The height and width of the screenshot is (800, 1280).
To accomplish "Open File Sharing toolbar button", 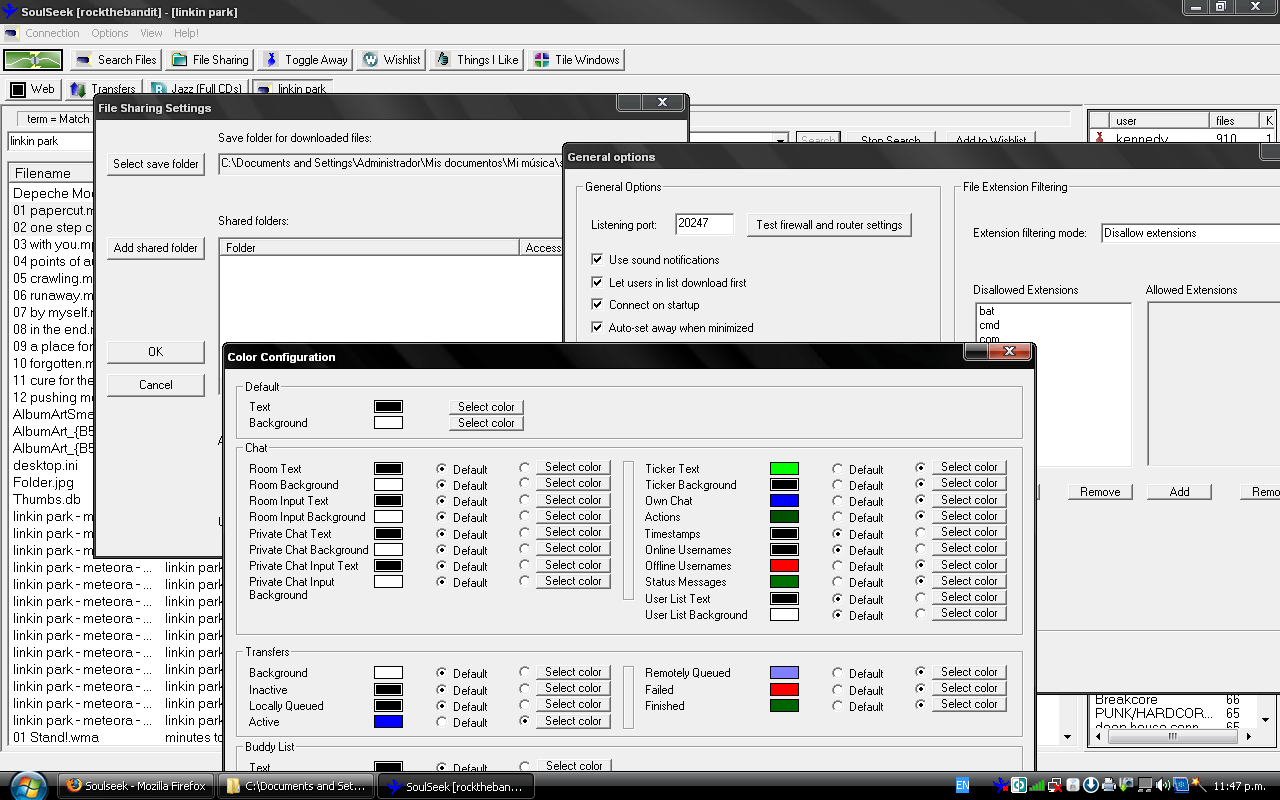I will pos(210,60).
